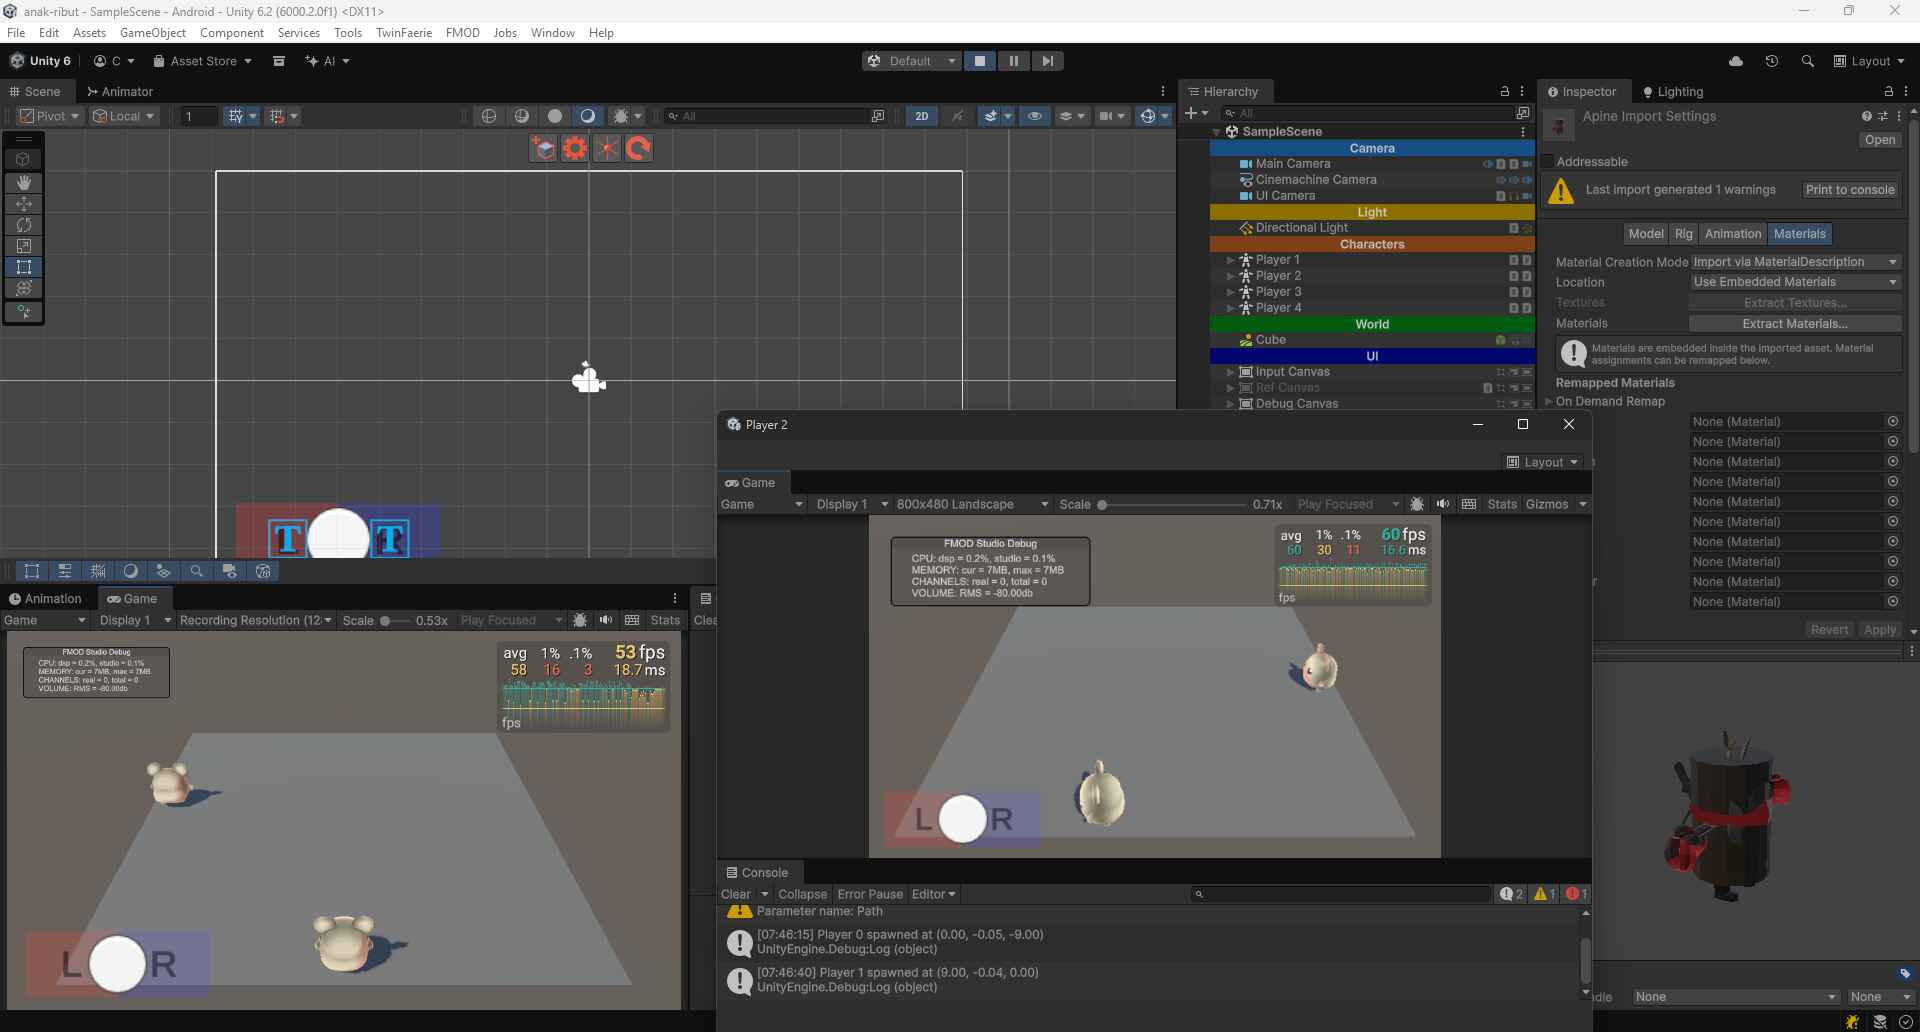Toggle error messages filter in Console
1920x1032 pixels.
(x=1576, y=894)
